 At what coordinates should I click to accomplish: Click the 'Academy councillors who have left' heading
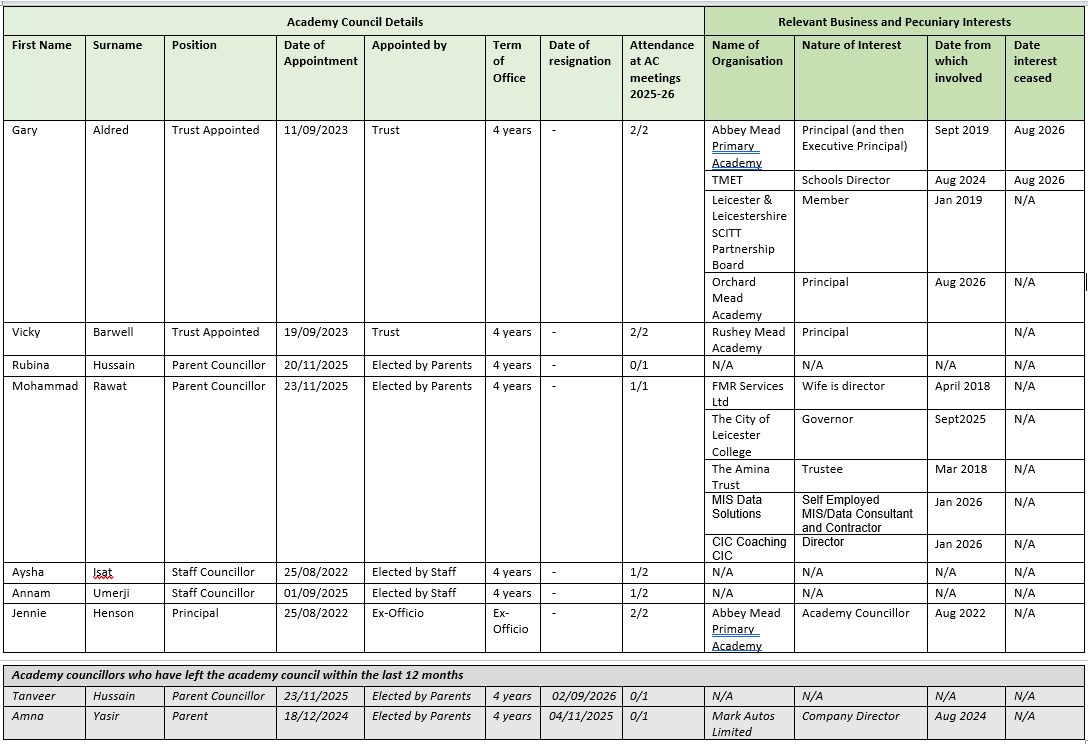pyautogui.click(x=237, y=675)
